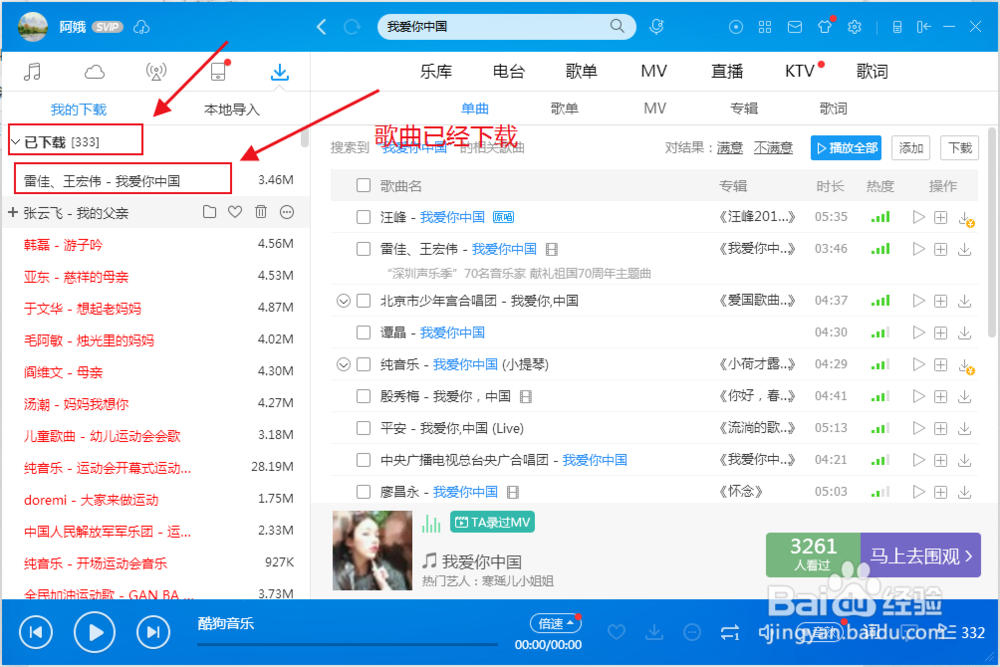Check the box for 中央广播电视总台央广合唱团 song

[364, 460]
